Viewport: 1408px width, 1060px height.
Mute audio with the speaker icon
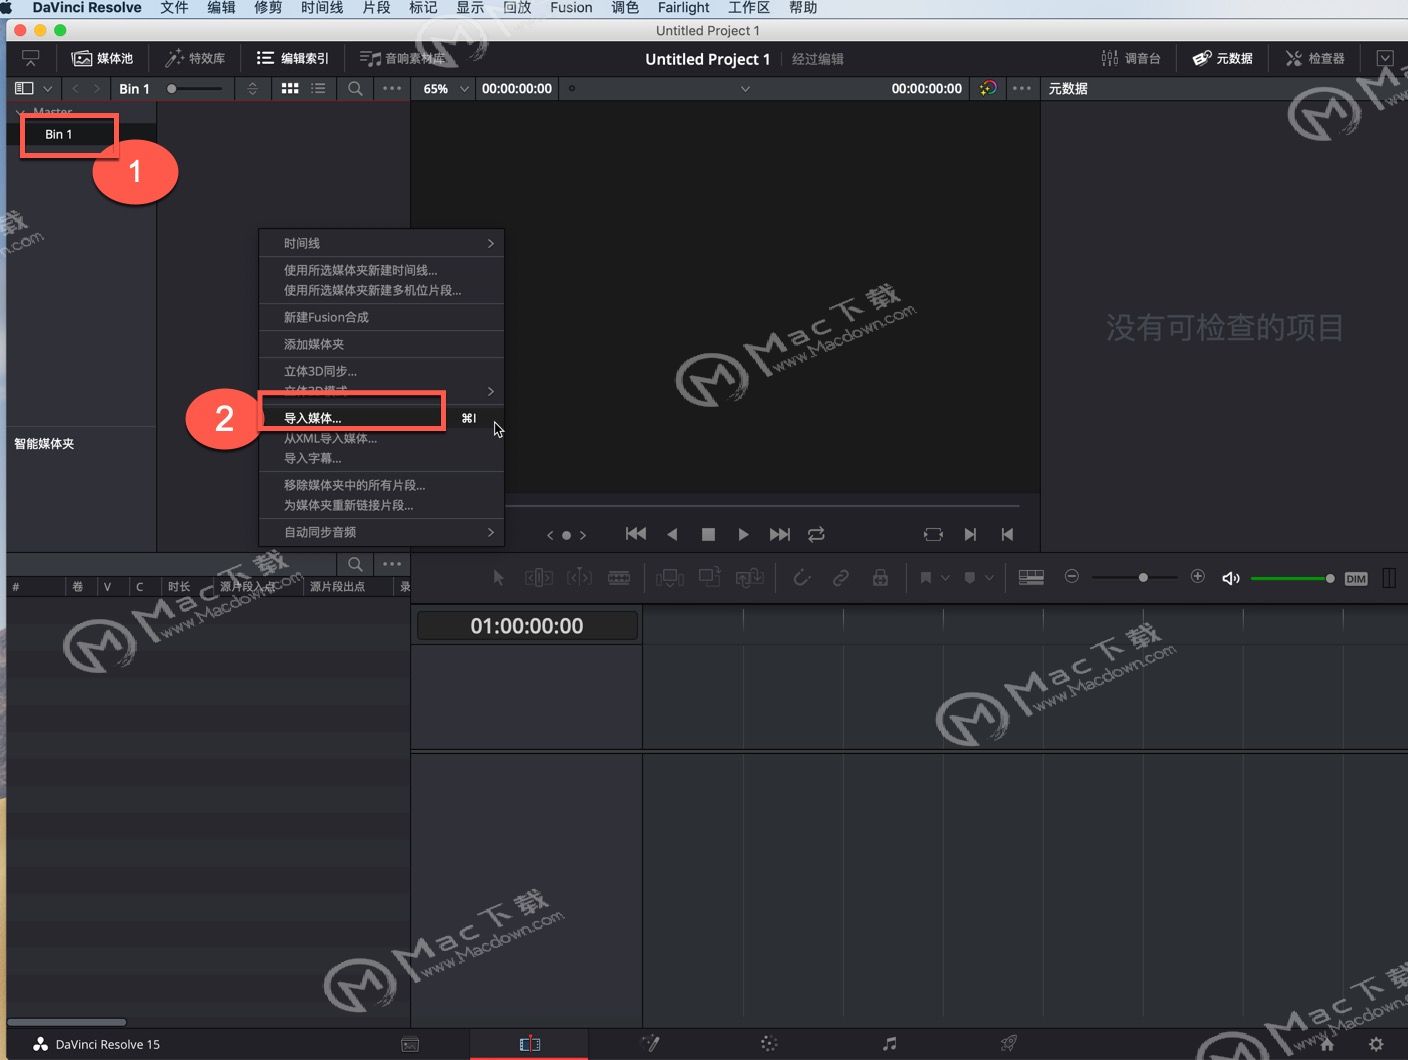(x=1231, y=578)
